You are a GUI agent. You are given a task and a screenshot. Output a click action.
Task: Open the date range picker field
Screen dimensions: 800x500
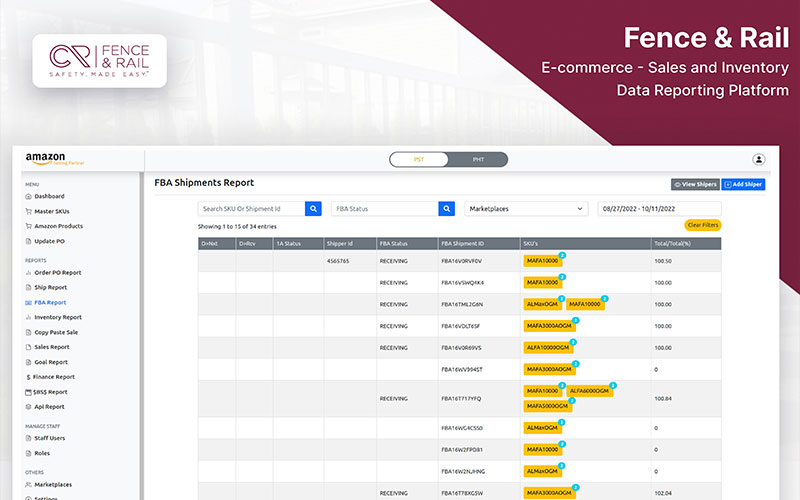(x=658, y=209)
